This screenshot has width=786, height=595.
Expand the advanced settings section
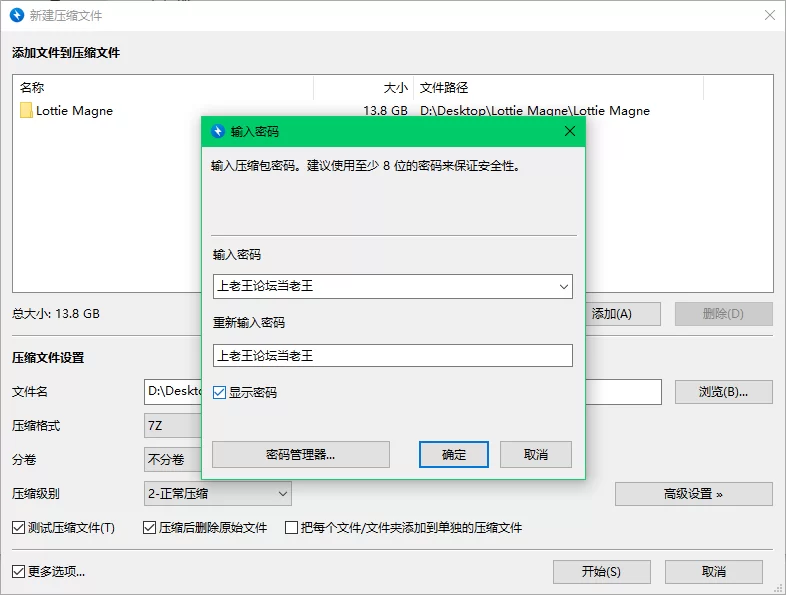[693, 494]
